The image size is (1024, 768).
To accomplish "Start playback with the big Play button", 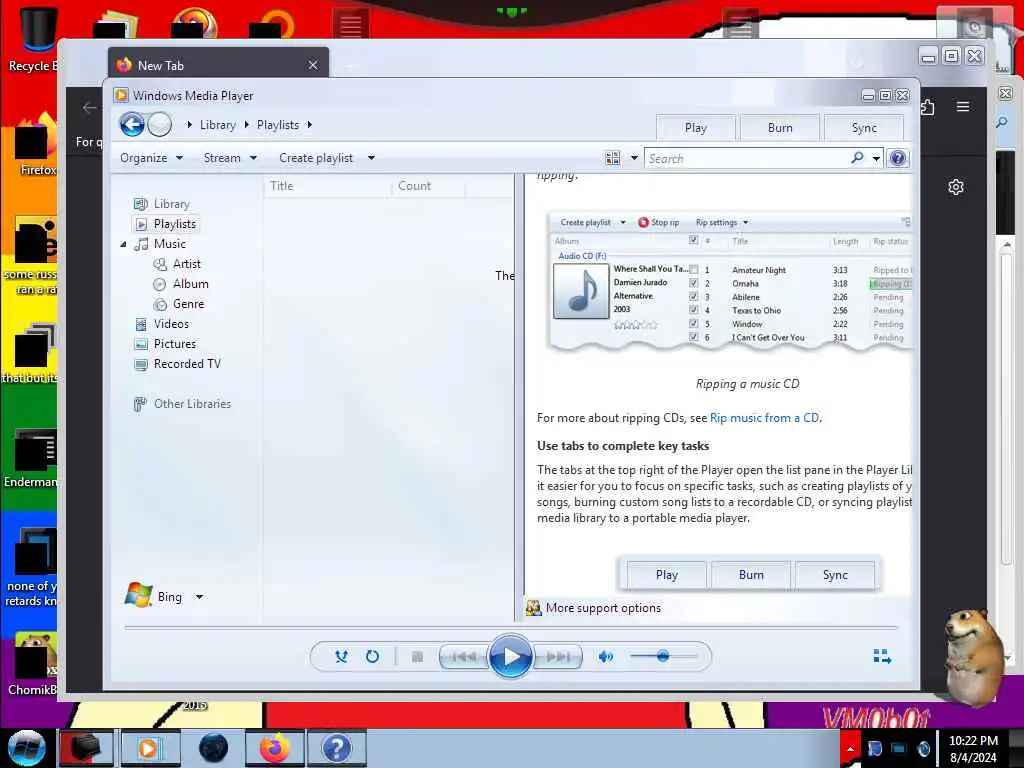I will (510, 656).
